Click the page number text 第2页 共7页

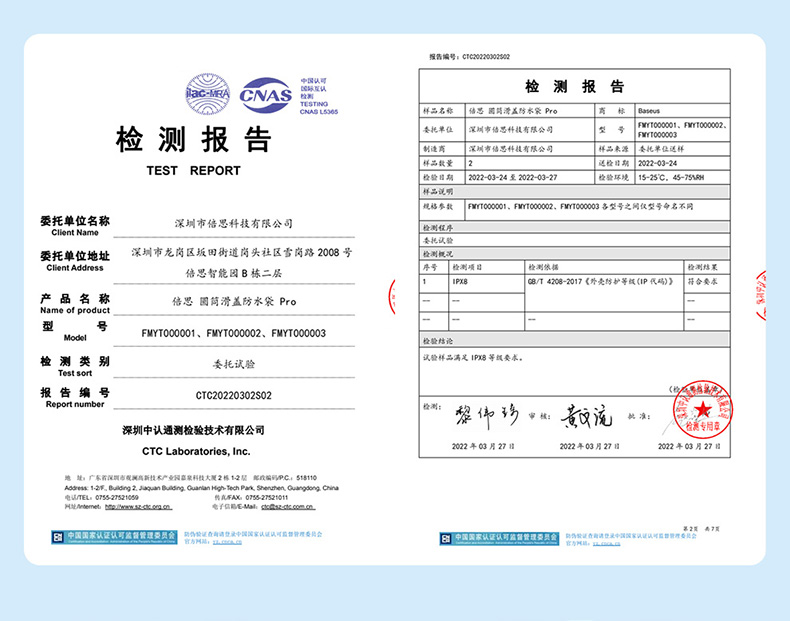point(702,529)
